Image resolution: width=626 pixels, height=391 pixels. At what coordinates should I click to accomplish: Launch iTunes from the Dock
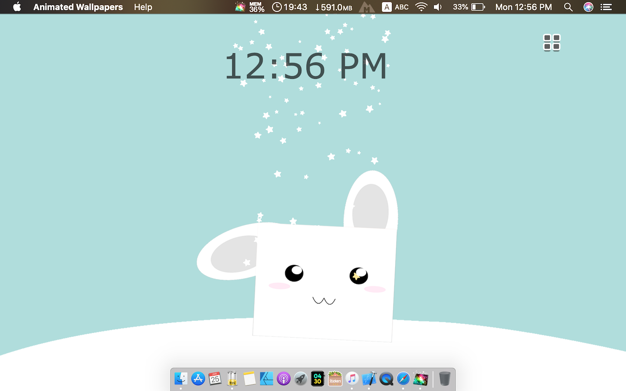point(352,378)
